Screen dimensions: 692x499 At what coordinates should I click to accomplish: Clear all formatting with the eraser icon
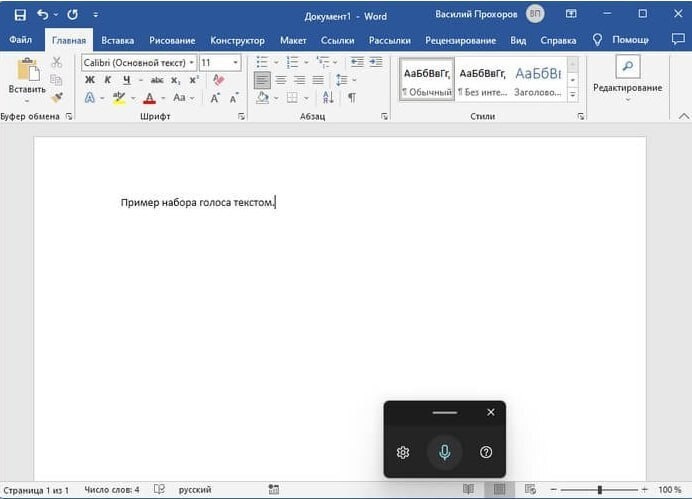pyautogui.click(x=219, y=80)
